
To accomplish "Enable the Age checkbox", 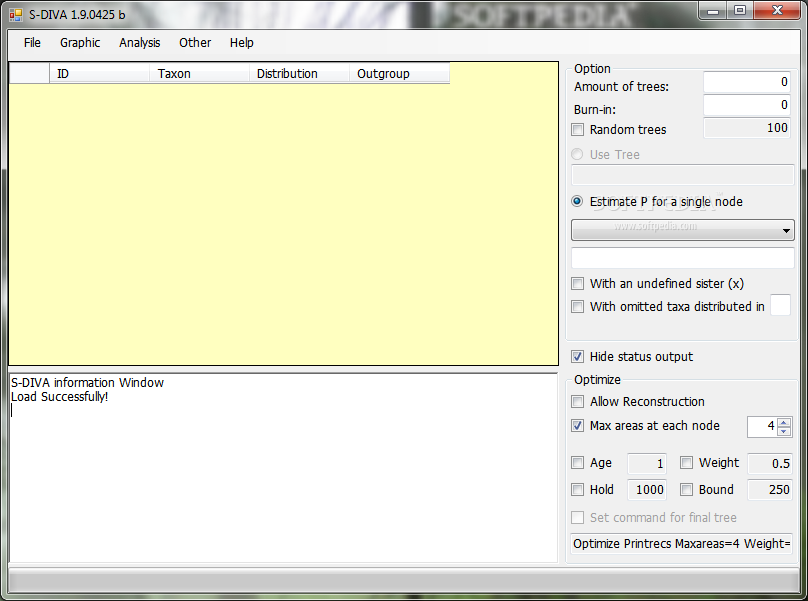I will point(578,463).
